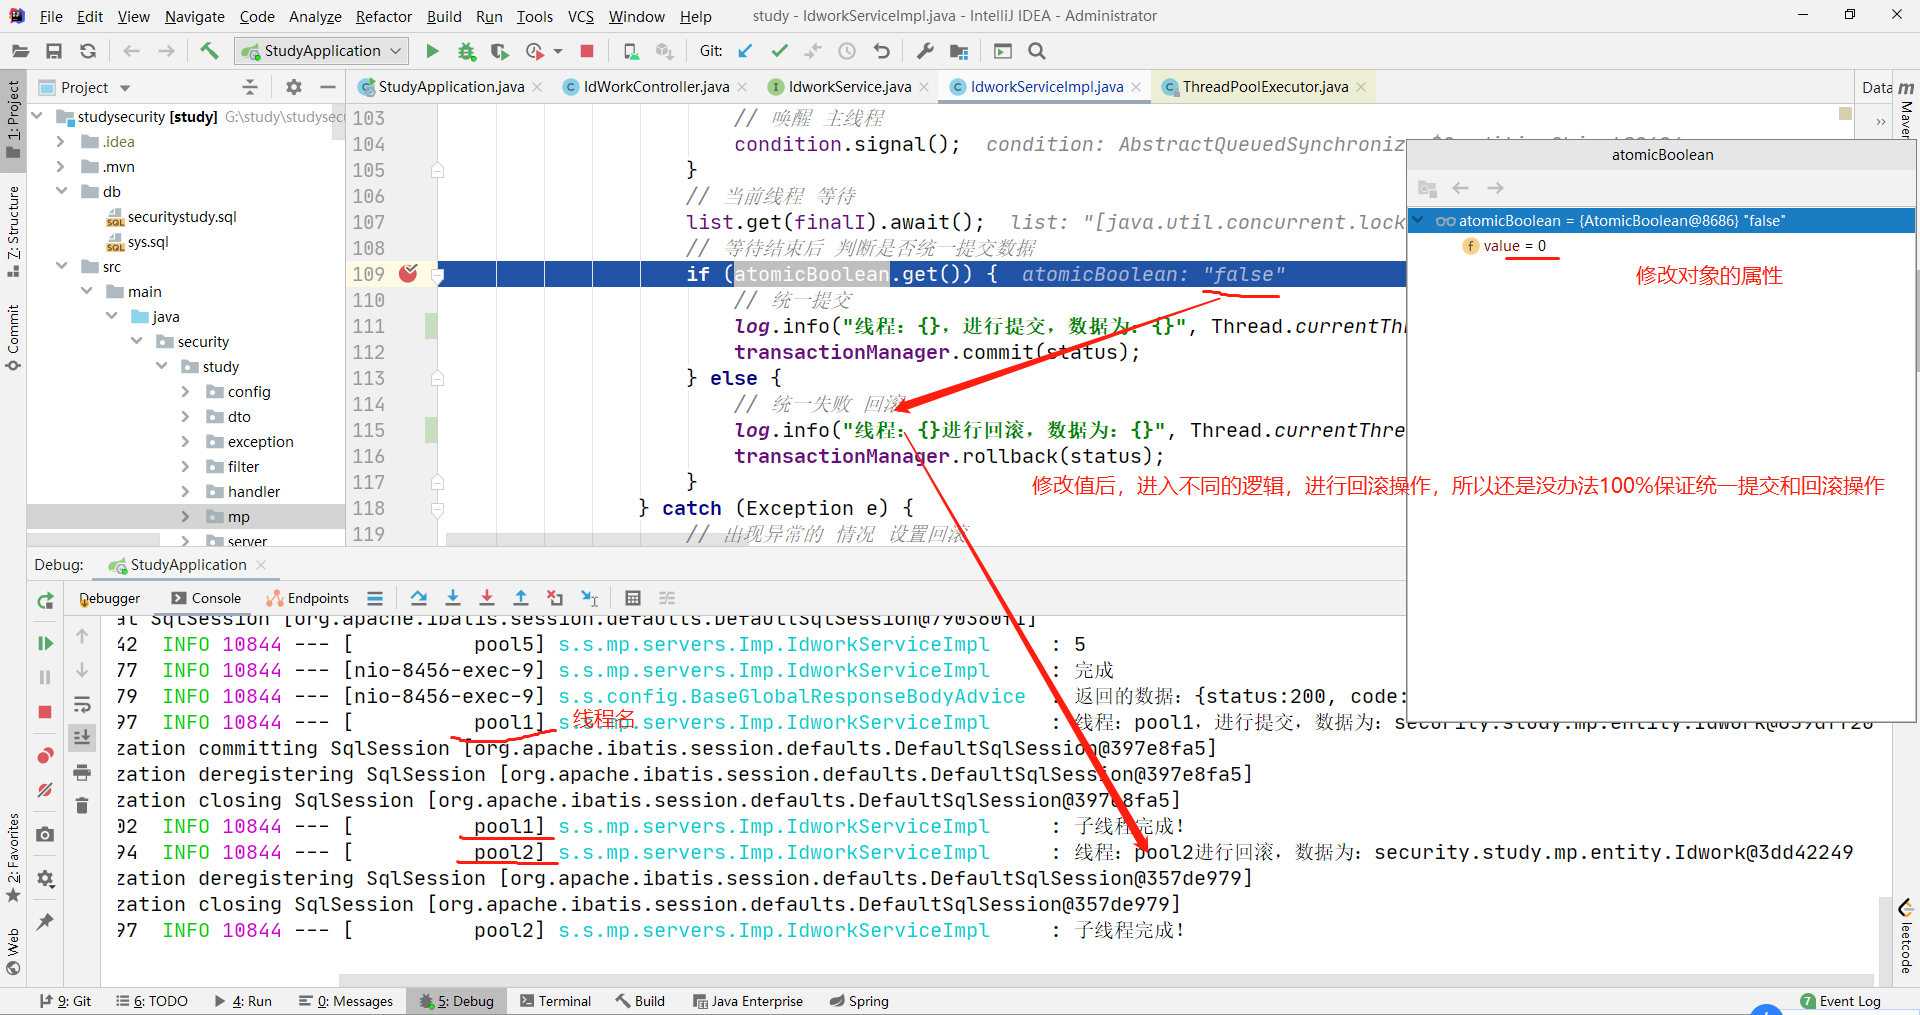Close the IdworkService.java tab
This screenshot has height=1015, width=1920.
pyautogui.click(x=924, y=88)
